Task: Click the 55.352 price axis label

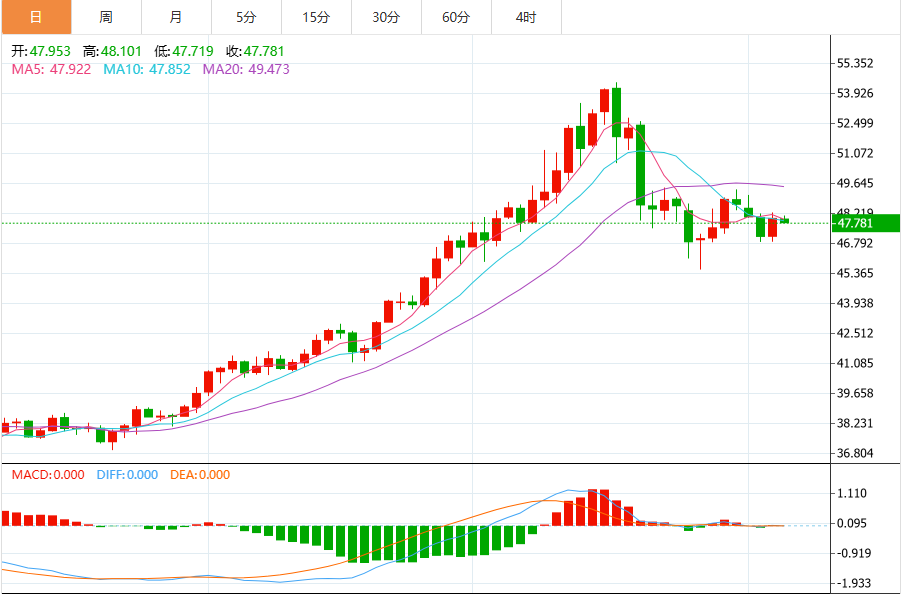Action: 854,63
